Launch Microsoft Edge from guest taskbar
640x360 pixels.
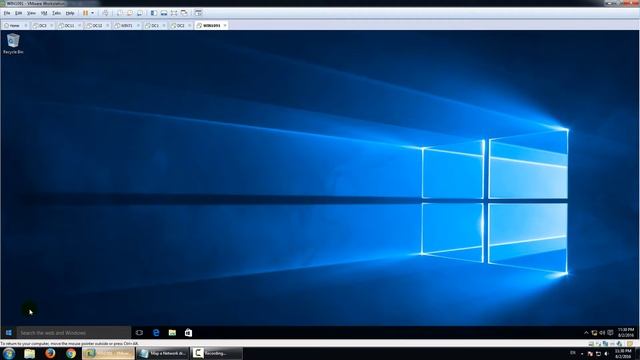(x=156, y=333)
